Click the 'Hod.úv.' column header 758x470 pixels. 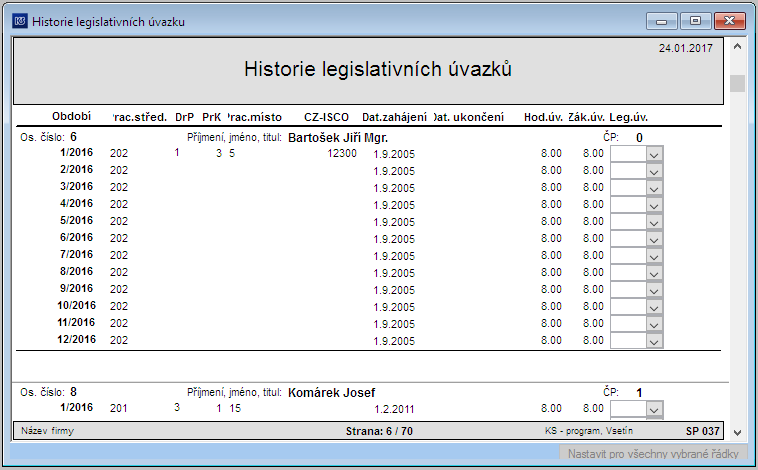pos(543,118)
